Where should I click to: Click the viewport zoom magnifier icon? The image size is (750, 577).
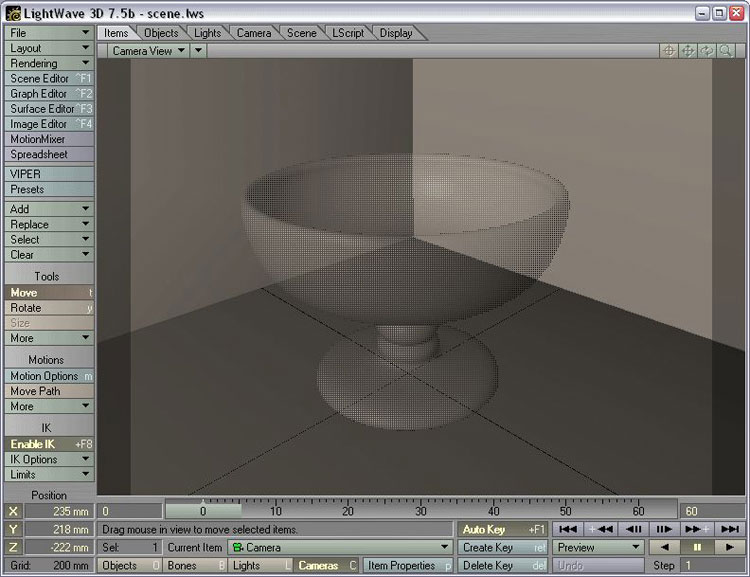(x=724, y=51)
